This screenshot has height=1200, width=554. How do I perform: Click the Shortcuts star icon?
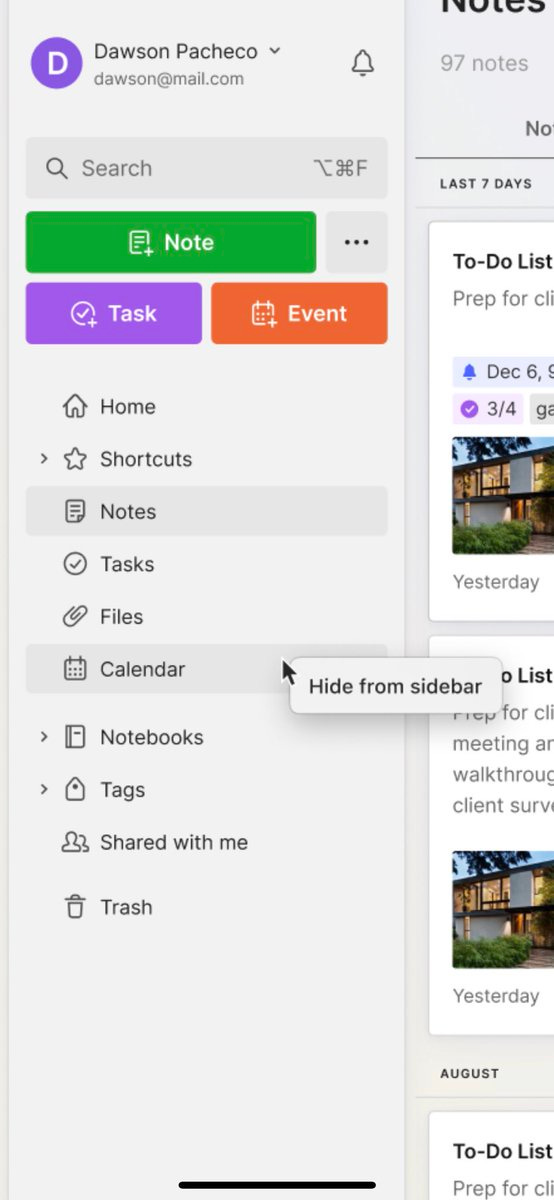[x=75, y=459]
